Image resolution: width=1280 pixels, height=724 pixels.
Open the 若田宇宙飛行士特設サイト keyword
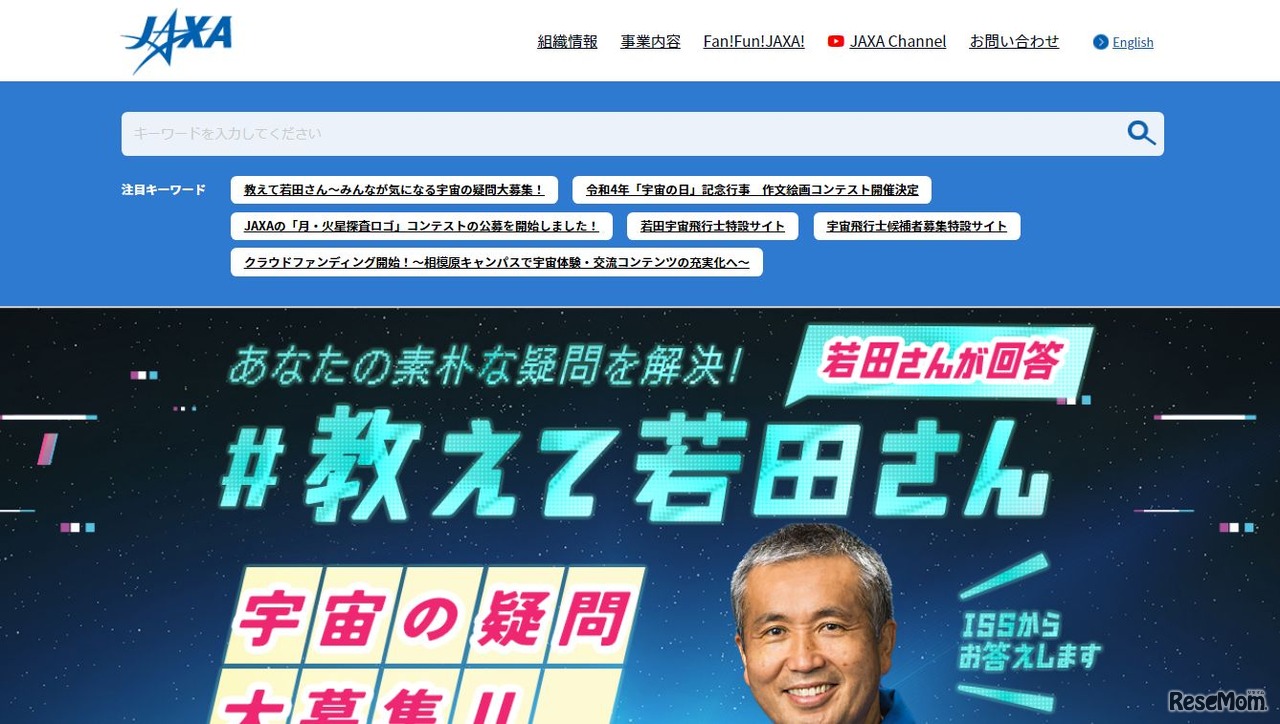[x=713, y=226]
